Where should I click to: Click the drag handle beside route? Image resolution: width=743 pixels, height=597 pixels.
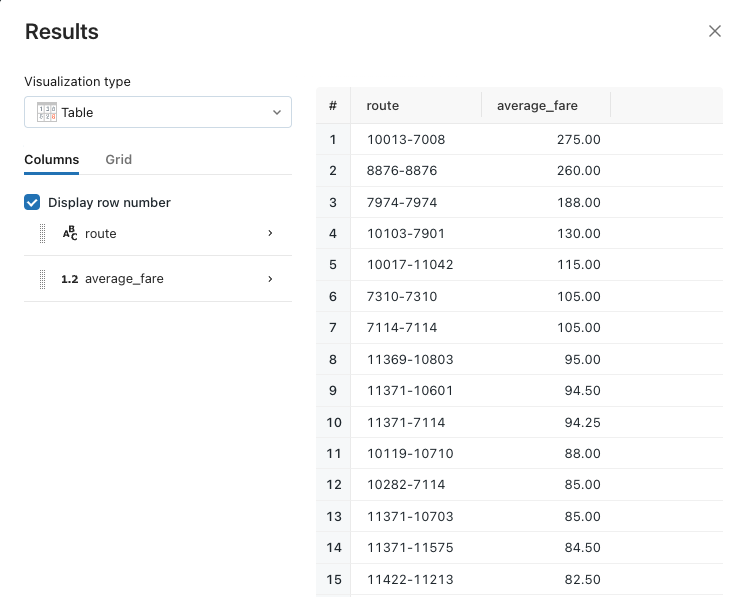tap(43, 233)
